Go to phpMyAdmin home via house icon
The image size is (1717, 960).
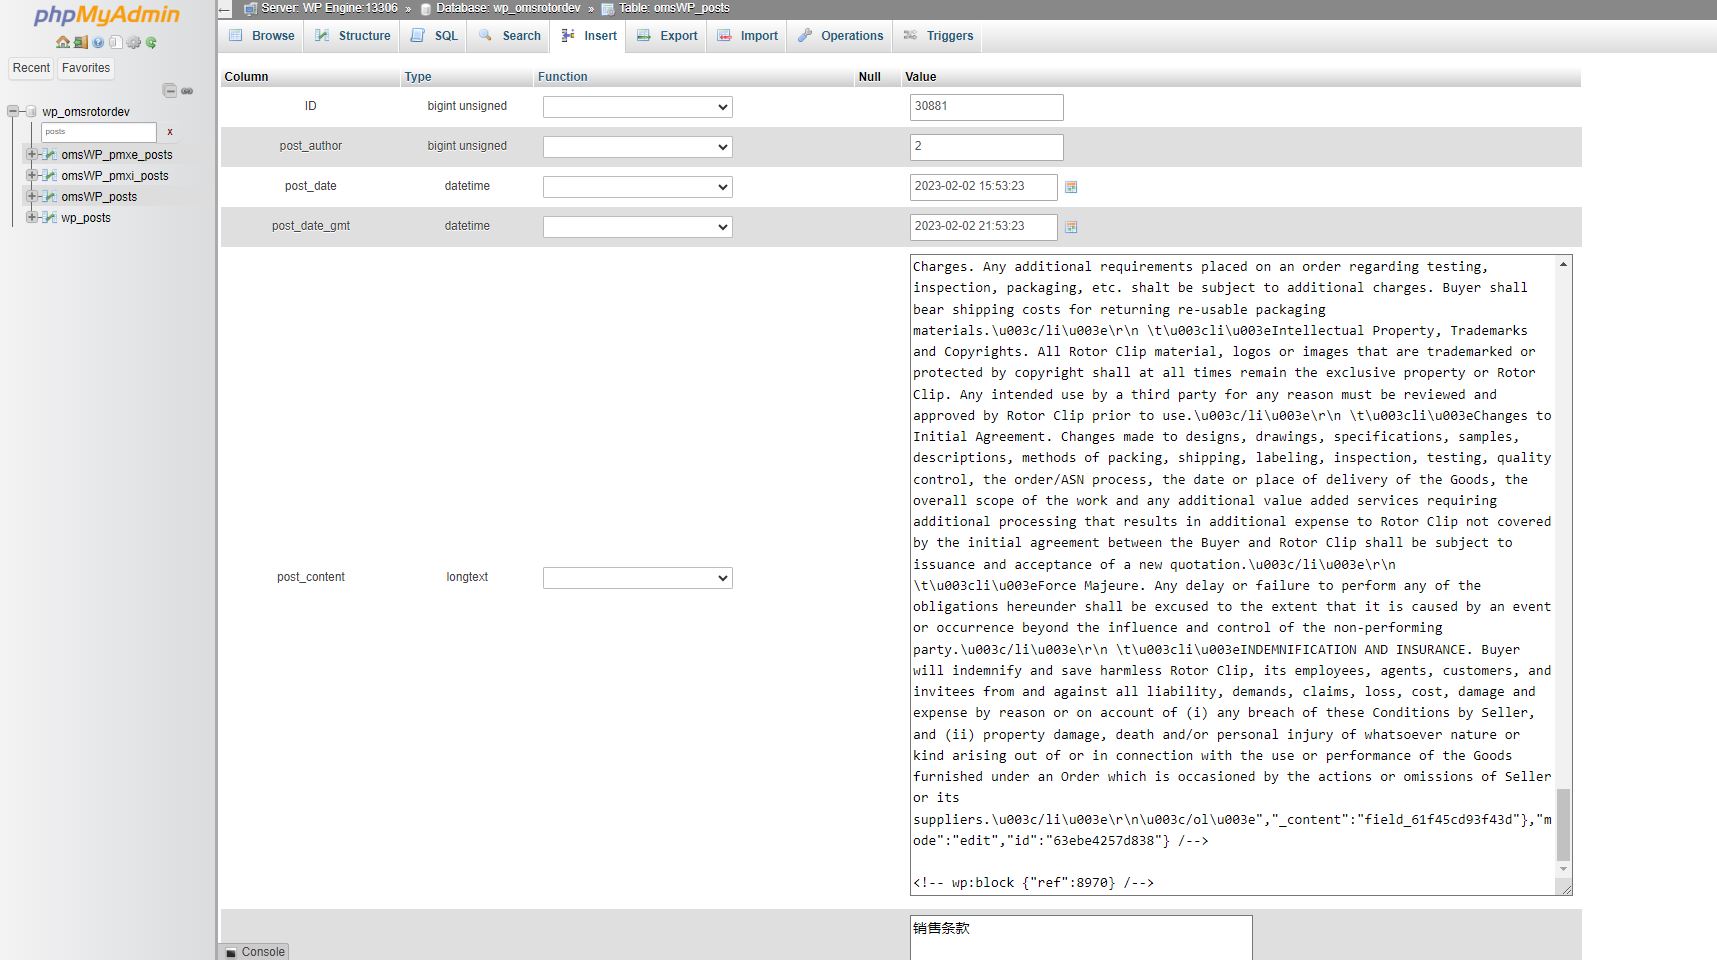pos(63,42)
